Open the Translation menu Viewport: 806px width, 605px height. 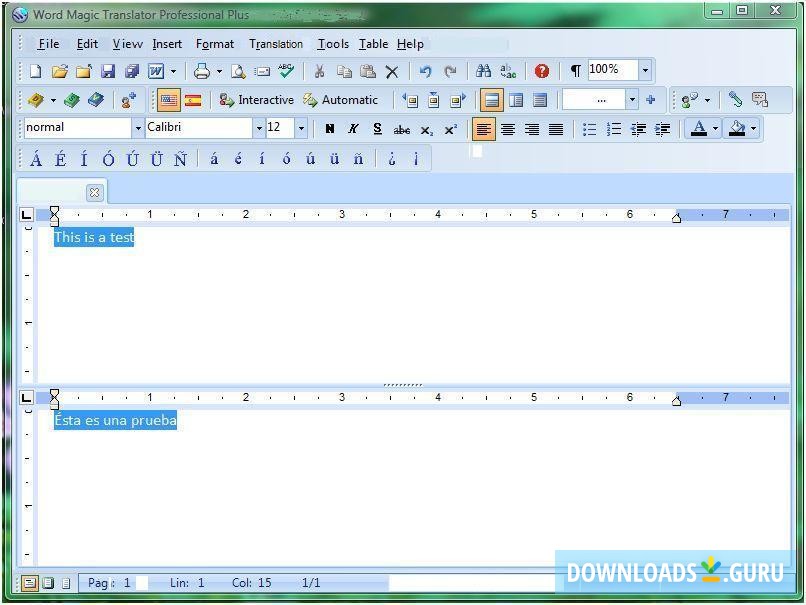275,44
